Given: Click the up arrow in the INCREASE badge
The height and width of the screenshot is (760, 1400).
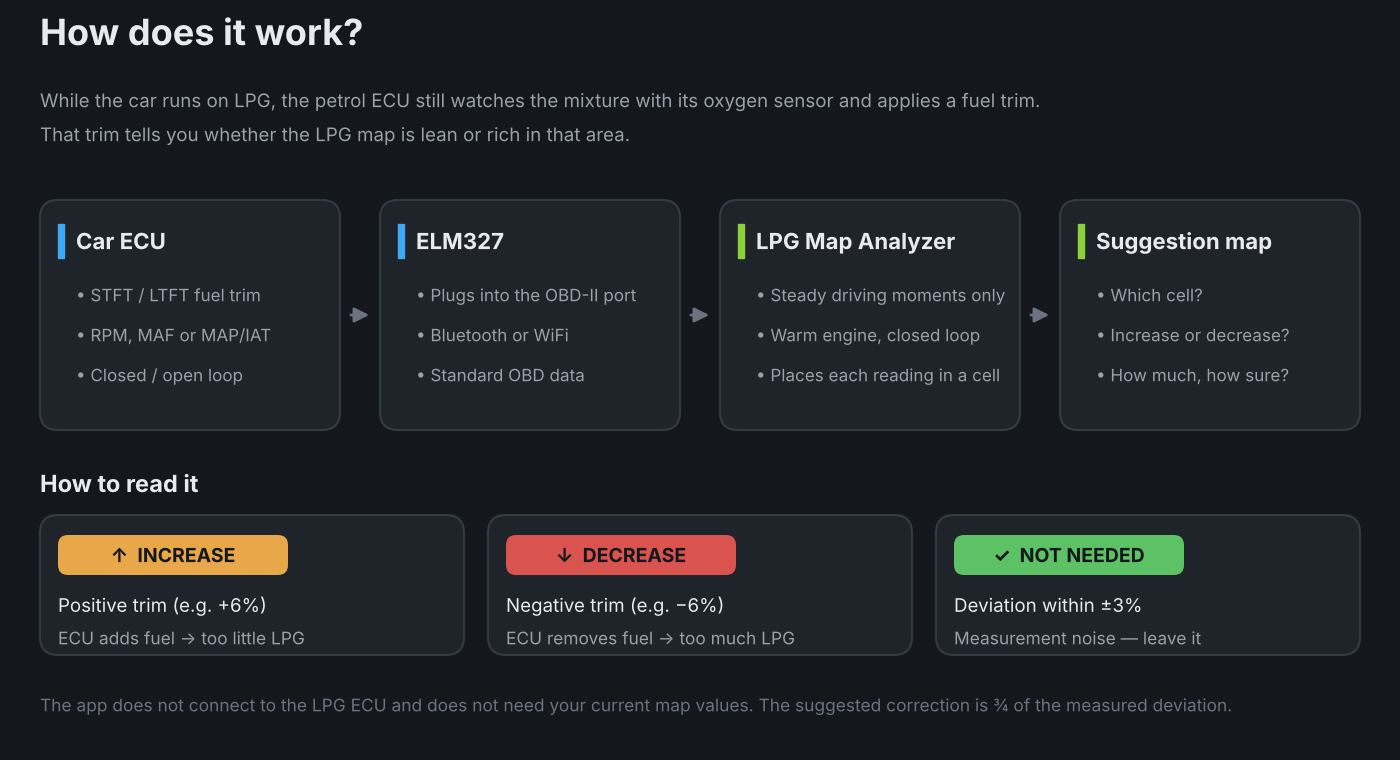Looking at the screenshot, I should click(119, 555).
